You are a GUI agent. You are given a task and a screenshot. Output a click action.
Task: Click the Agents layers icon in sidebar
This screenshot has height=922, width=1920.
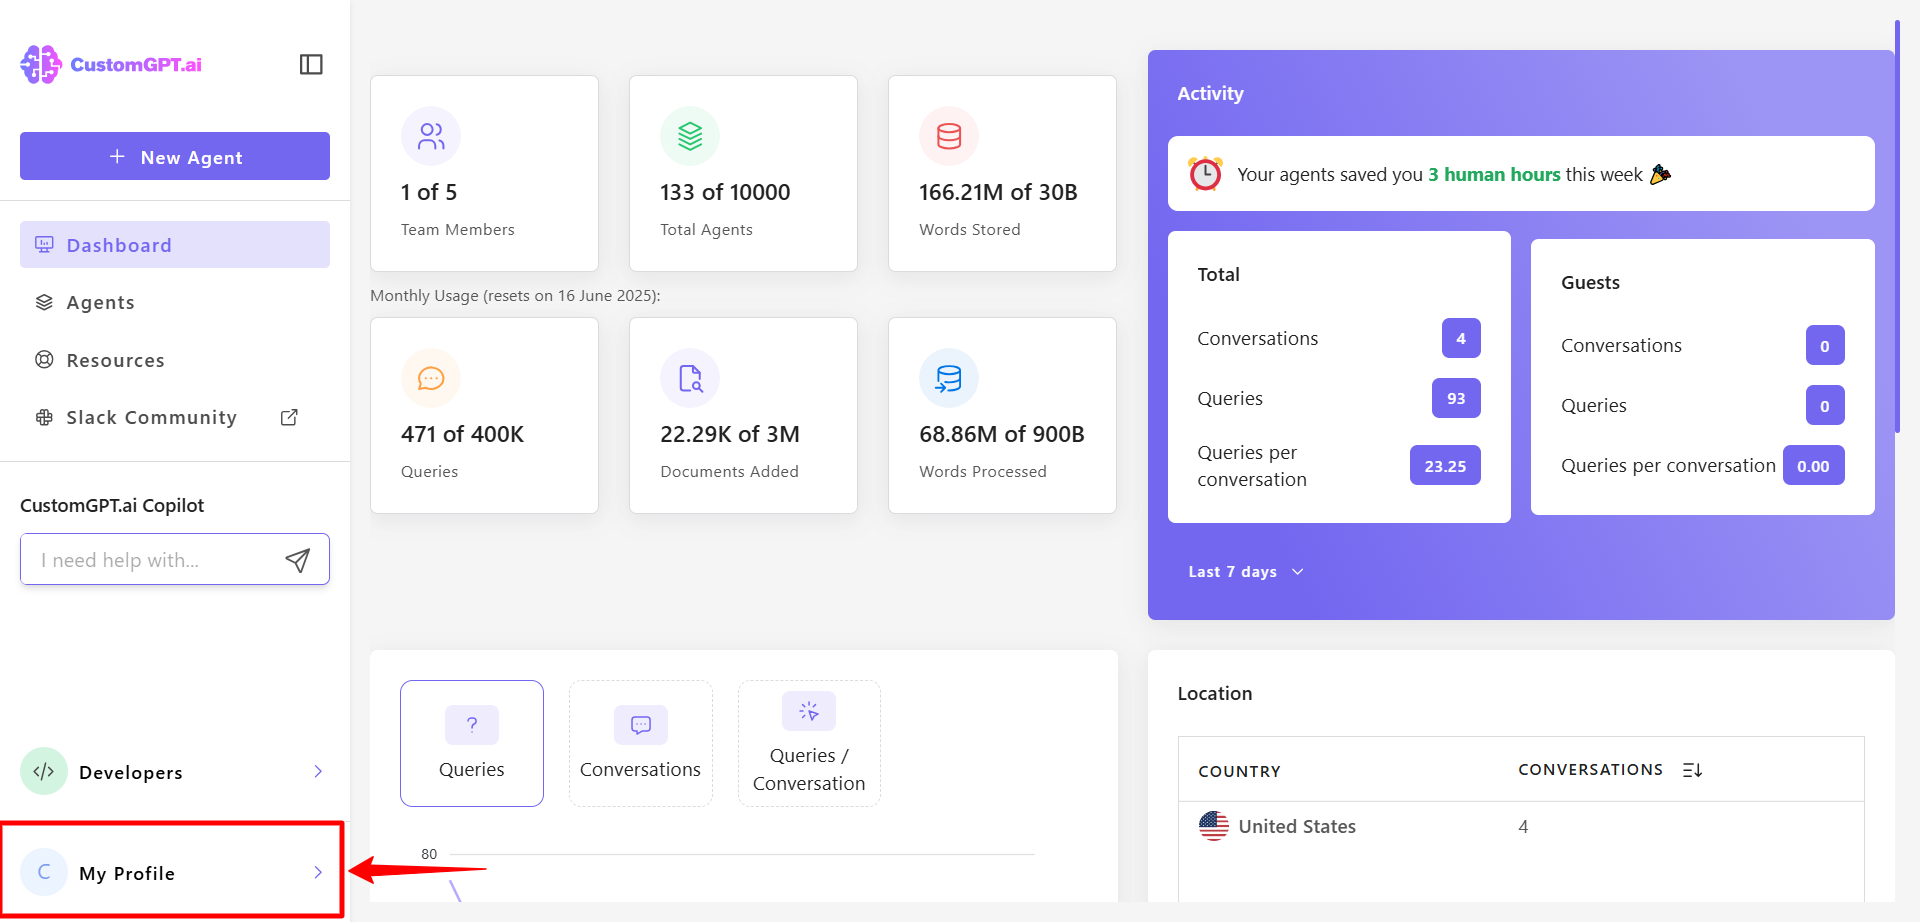[x=44, y=302]
